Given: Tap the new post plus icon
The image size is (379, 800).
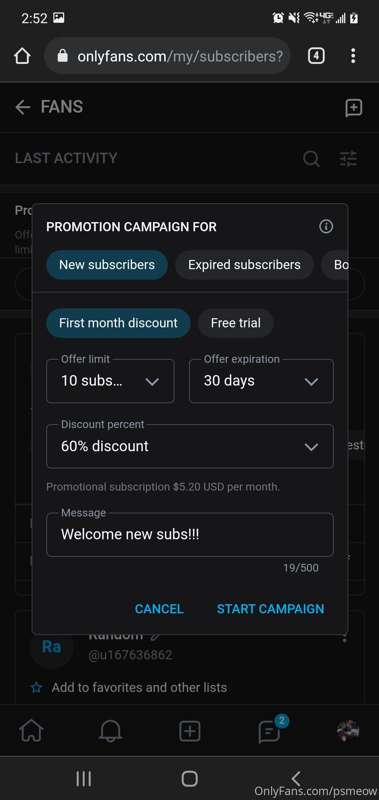Looking at the screenshot, I should click(x=189, y=731).
